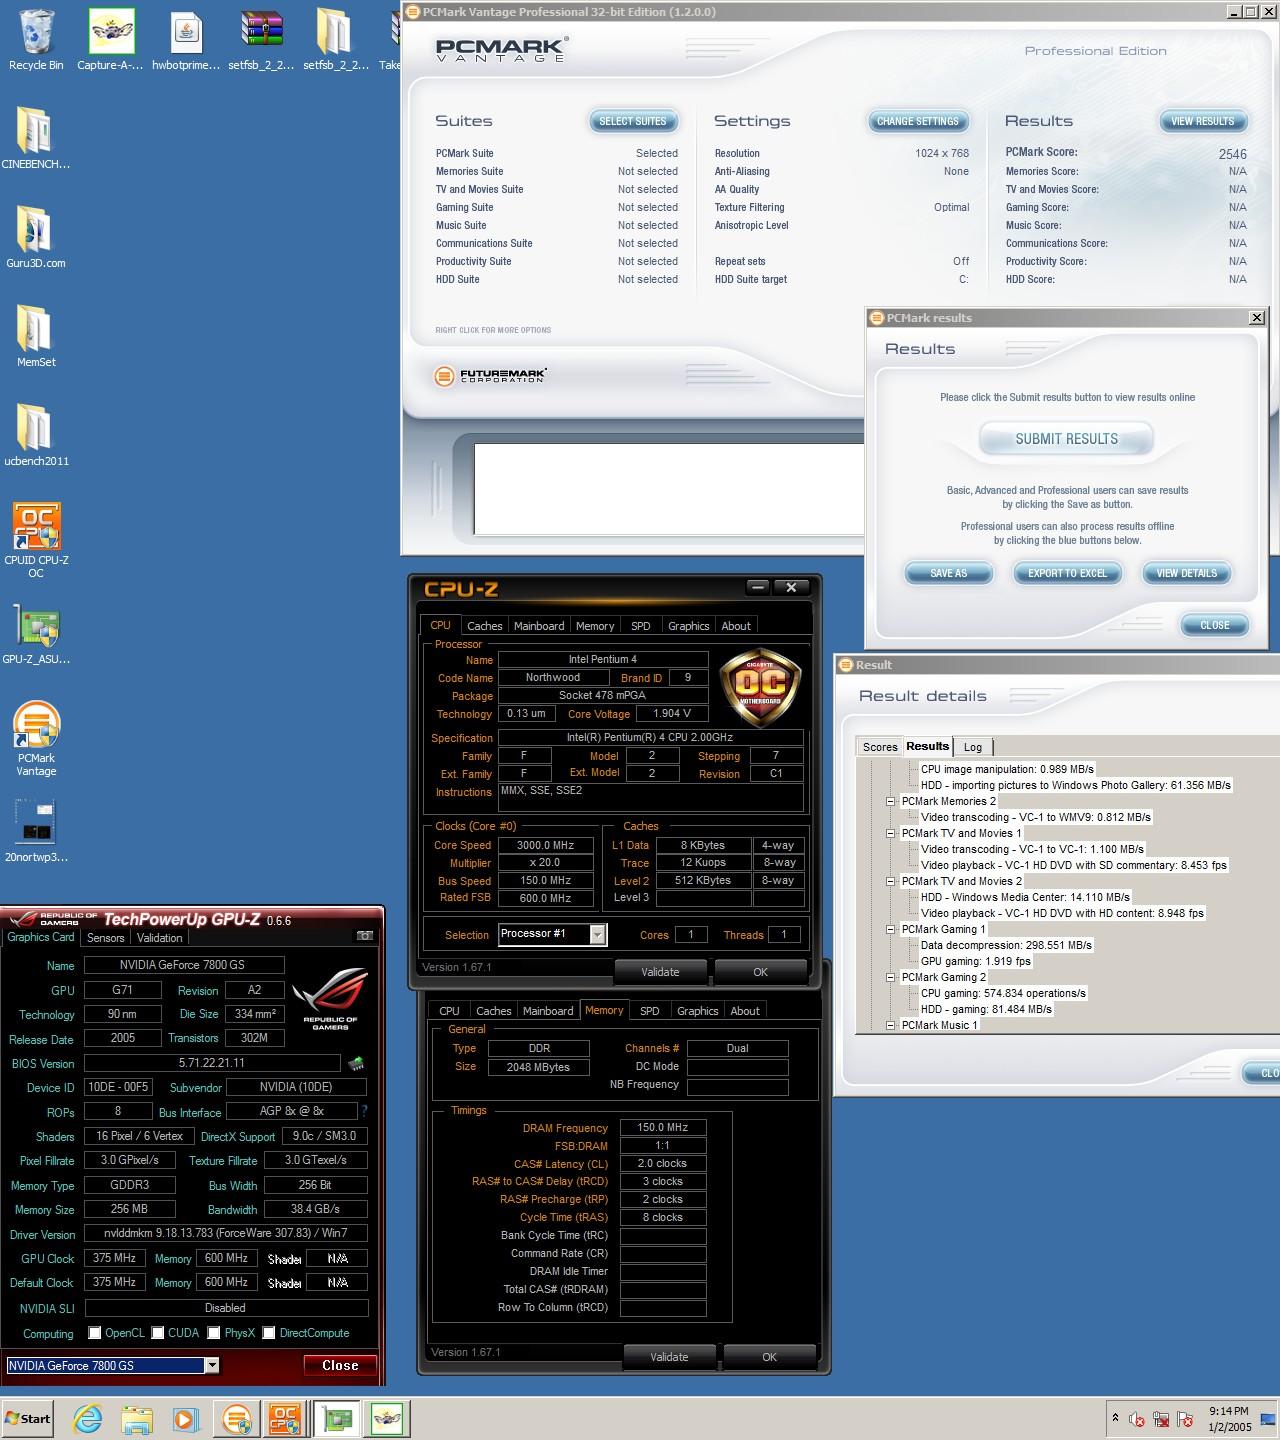The image size is (1280, 1440).
Task: Open first setfsb_2_2 WinRAR archive icon
Action: pos(261,40)
